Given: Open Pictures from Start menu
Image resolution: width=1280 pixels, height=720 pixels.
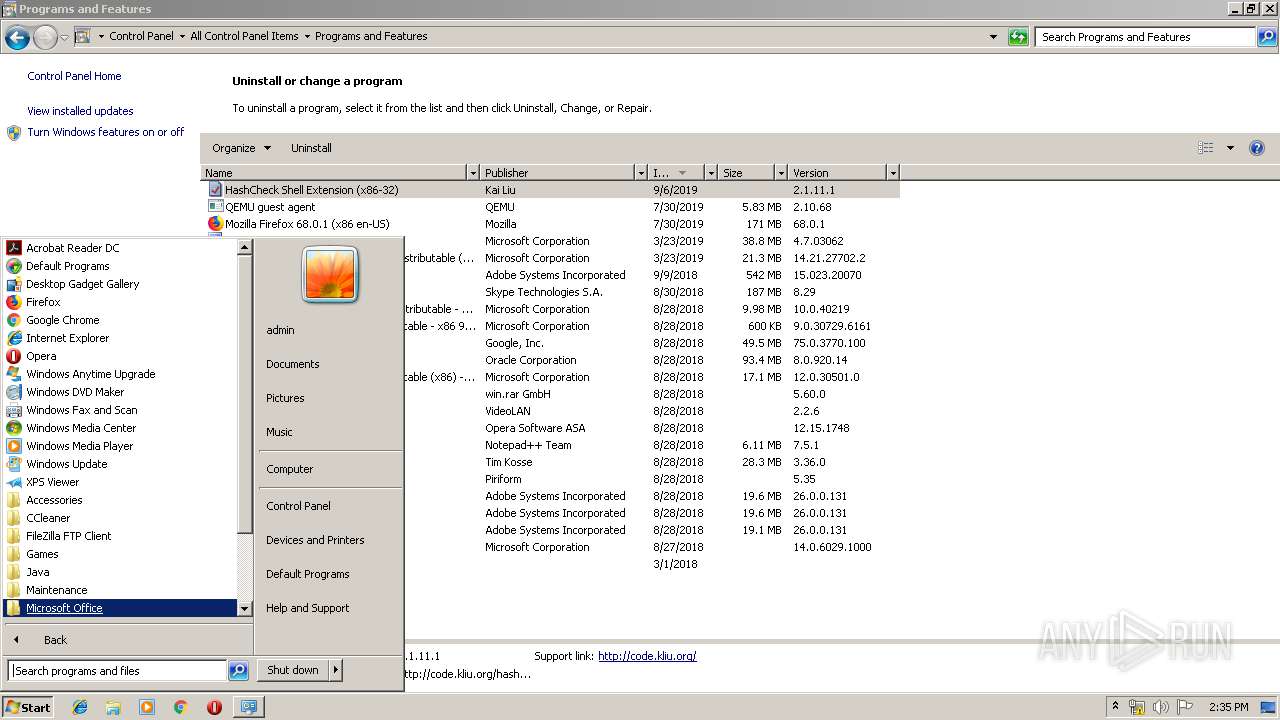Looking at the screenshot, I should tap(285, 398).
